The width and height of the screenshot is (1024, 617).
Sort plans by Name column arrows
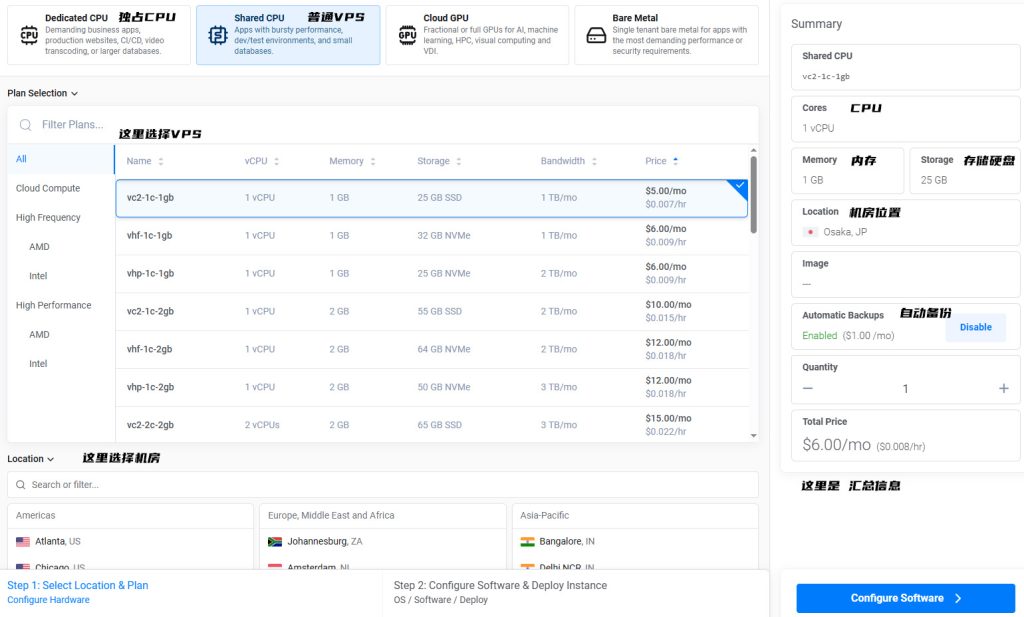pyautogui.click(x=161, y=161)
